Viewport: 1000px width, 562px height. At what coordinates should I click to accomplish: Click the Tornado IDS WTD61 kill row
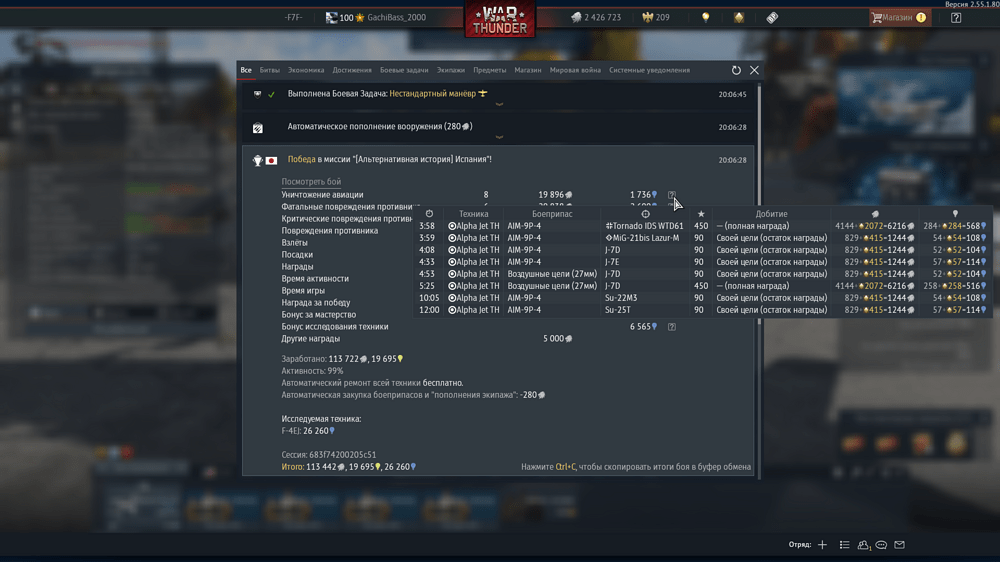pos(703,226)
